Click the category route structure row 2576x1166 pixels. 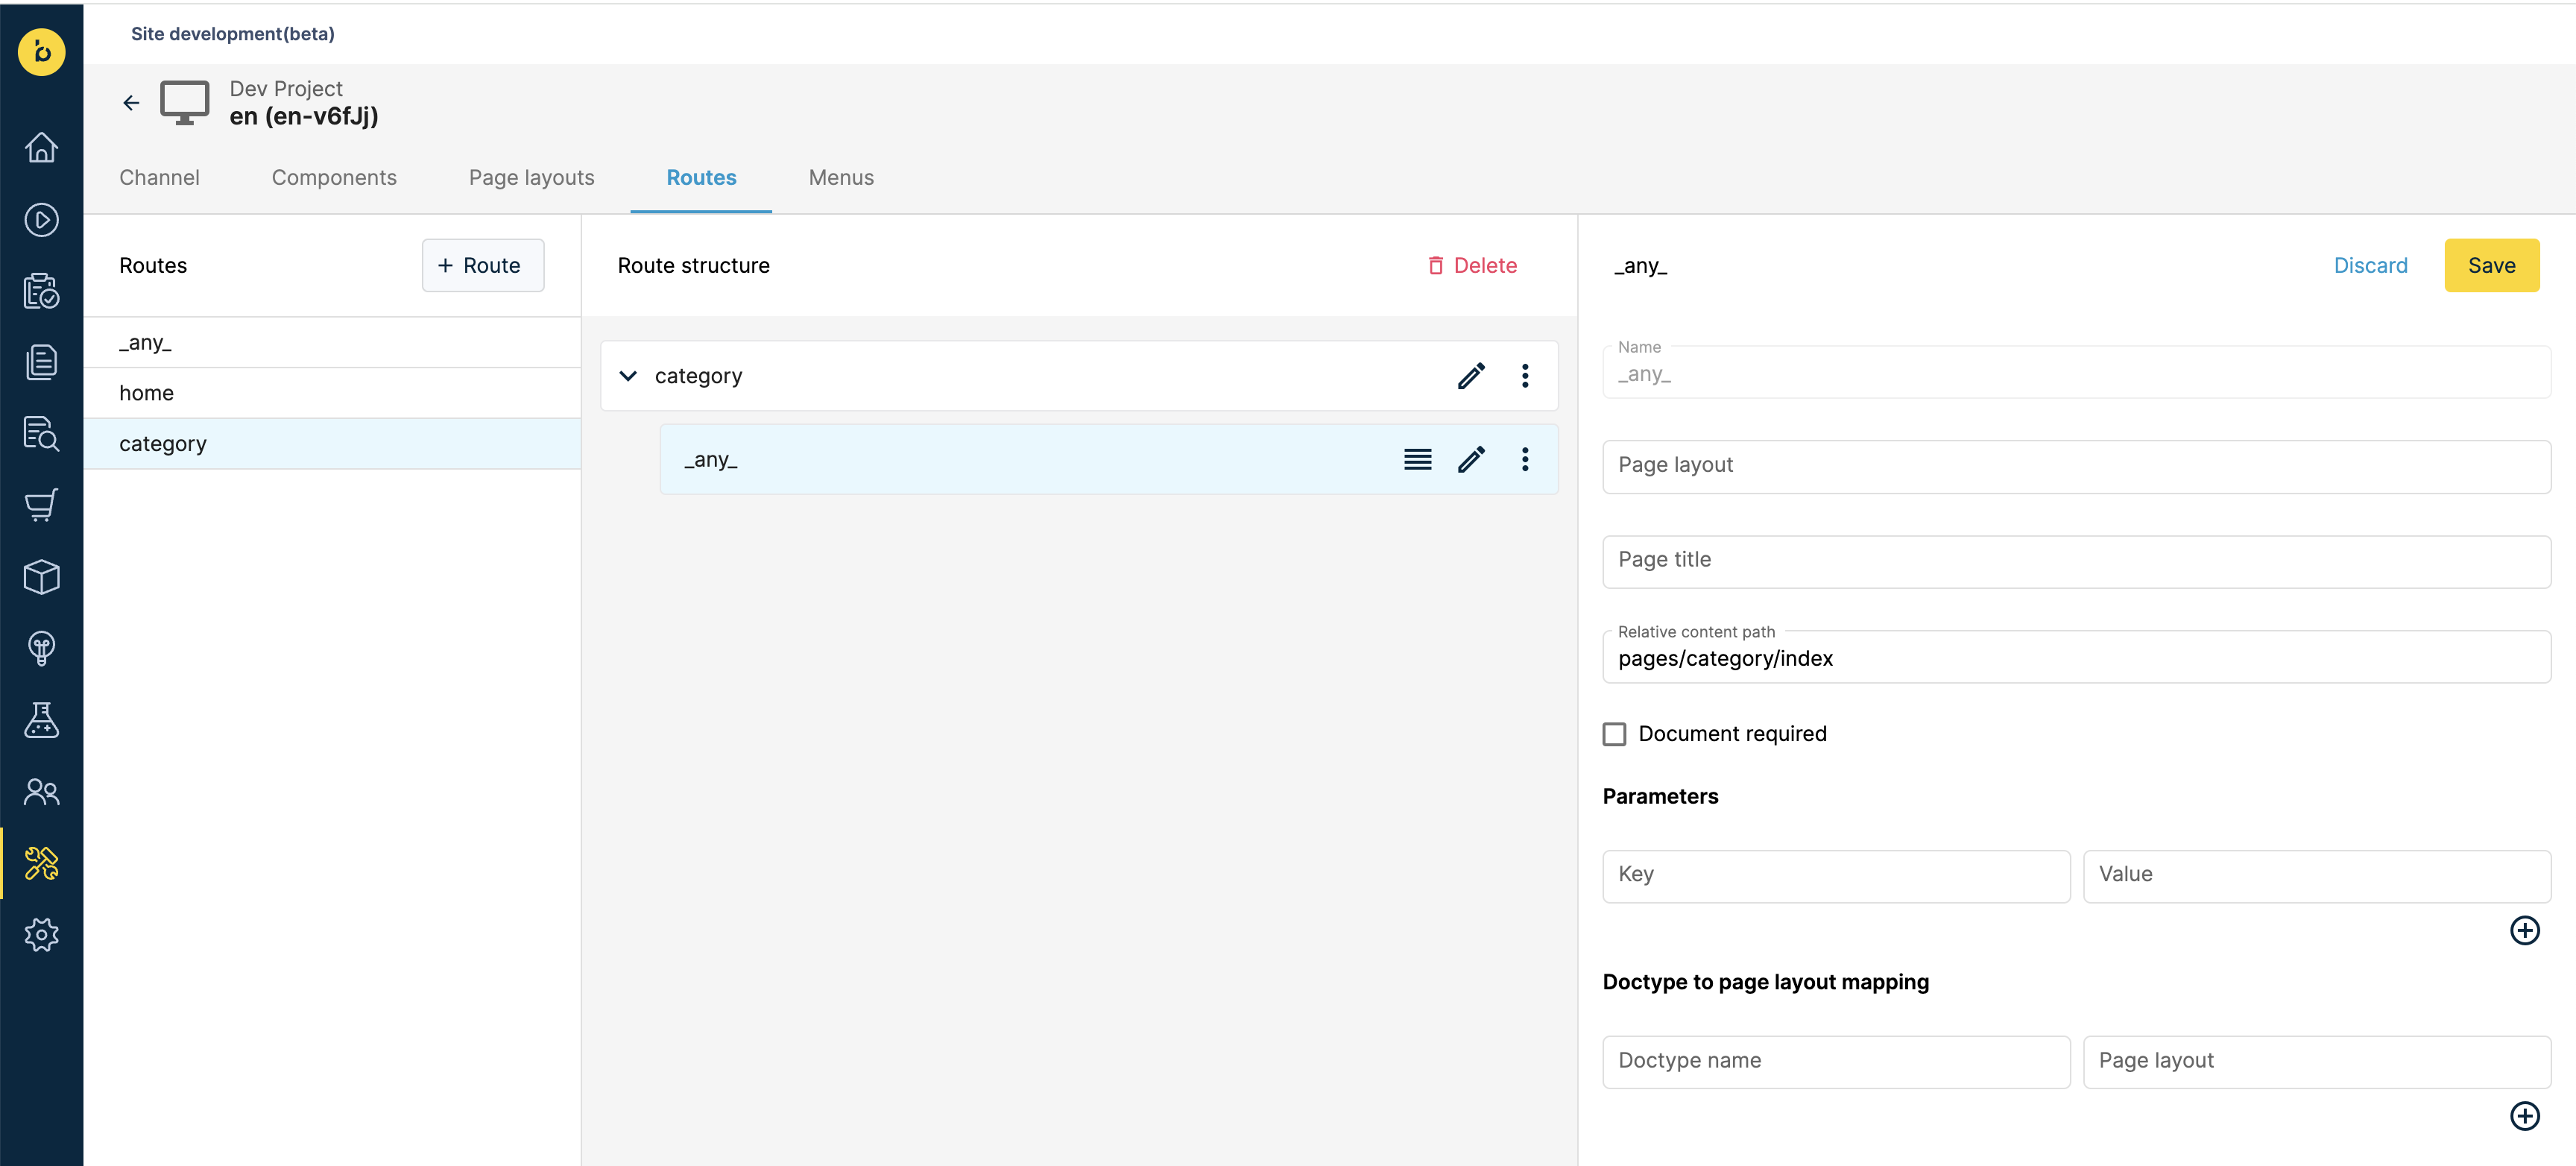1079,376
